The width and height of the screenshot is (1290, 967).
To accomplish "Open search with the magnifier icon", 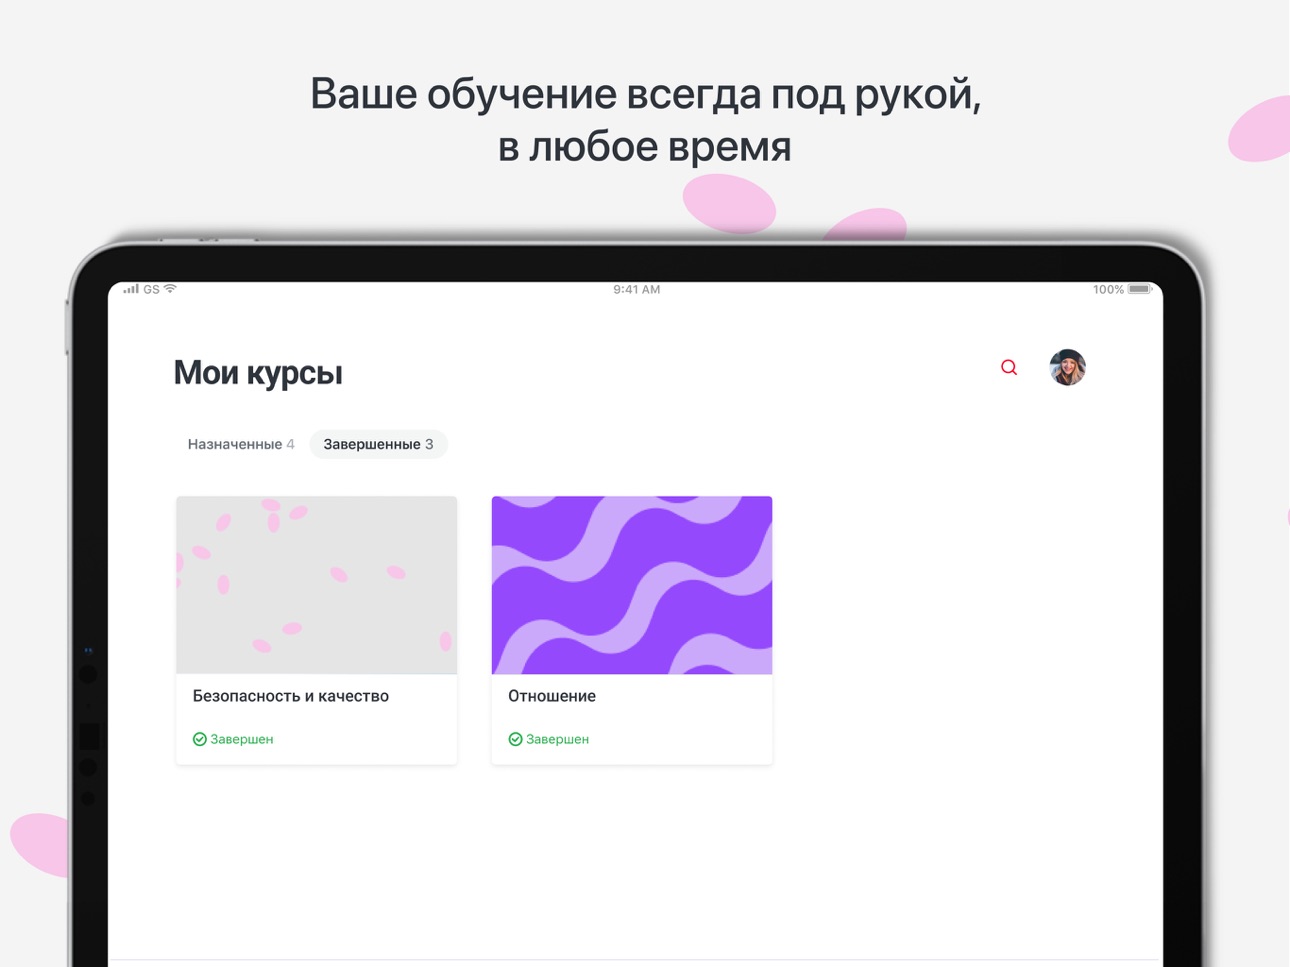I will (1009, 368).
